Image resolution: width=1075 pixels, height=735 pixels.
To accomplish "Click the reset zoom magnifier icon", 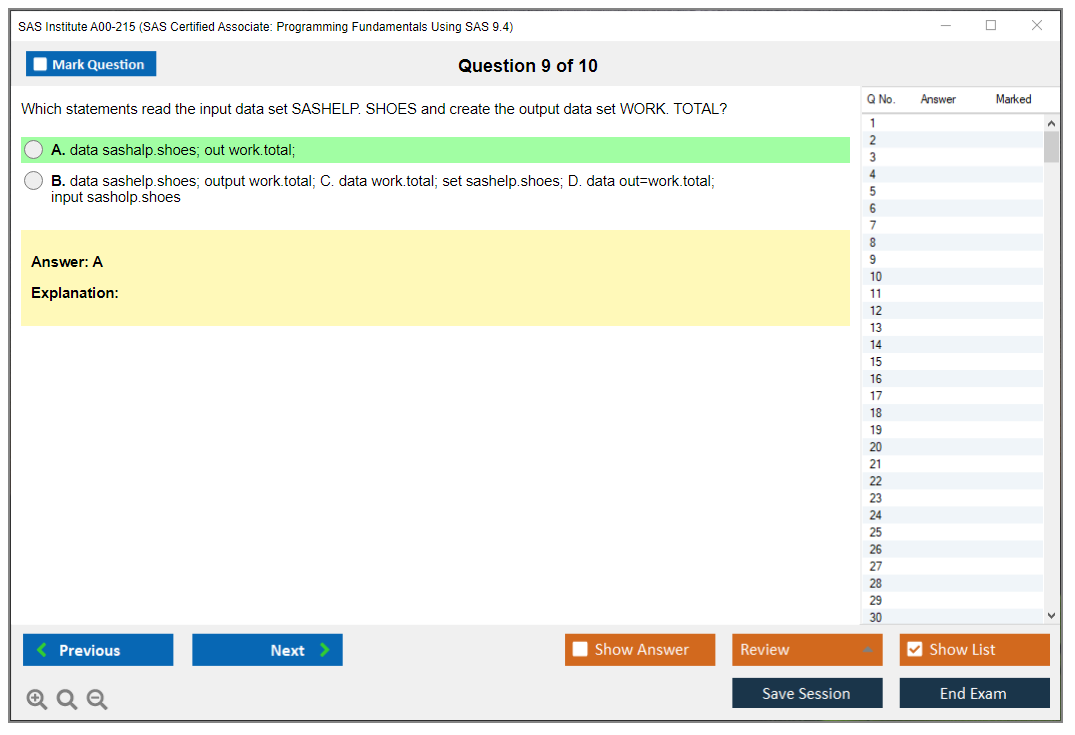I will 67,700.
